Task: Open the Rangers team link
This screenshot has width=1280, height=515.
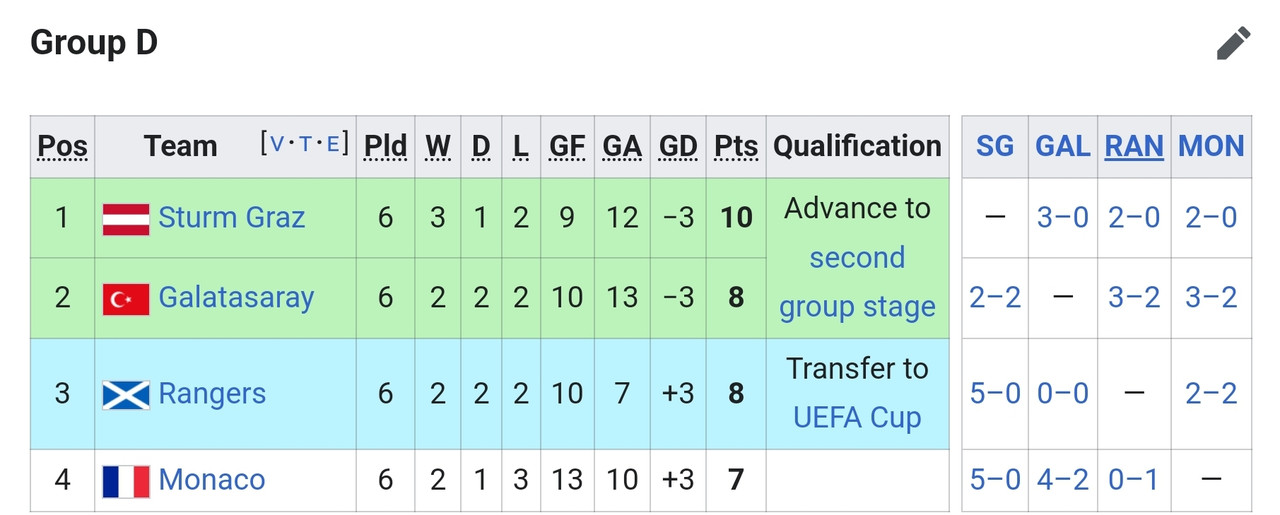Action: pyautogui.click(x=212, y=394)
